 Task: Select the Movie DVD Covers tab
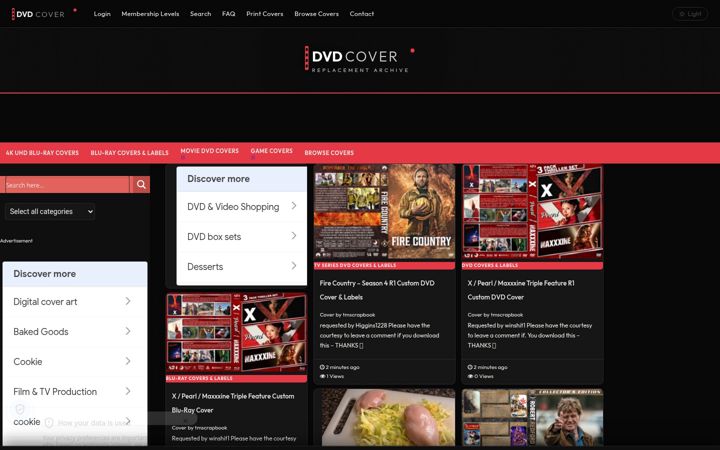[209, 151]
